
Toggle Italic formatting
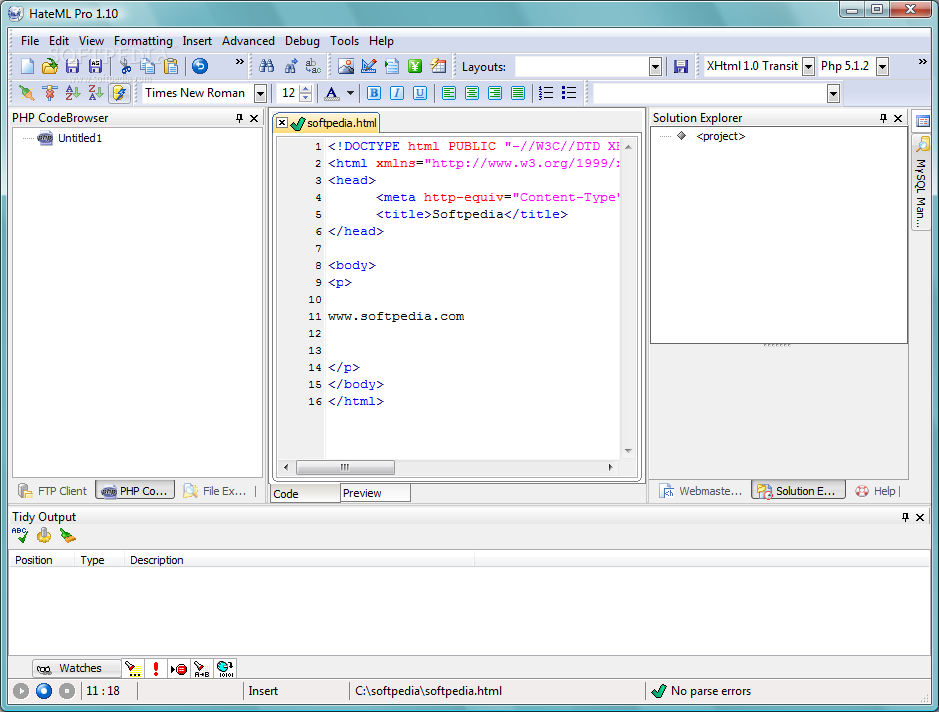(396, 93)
